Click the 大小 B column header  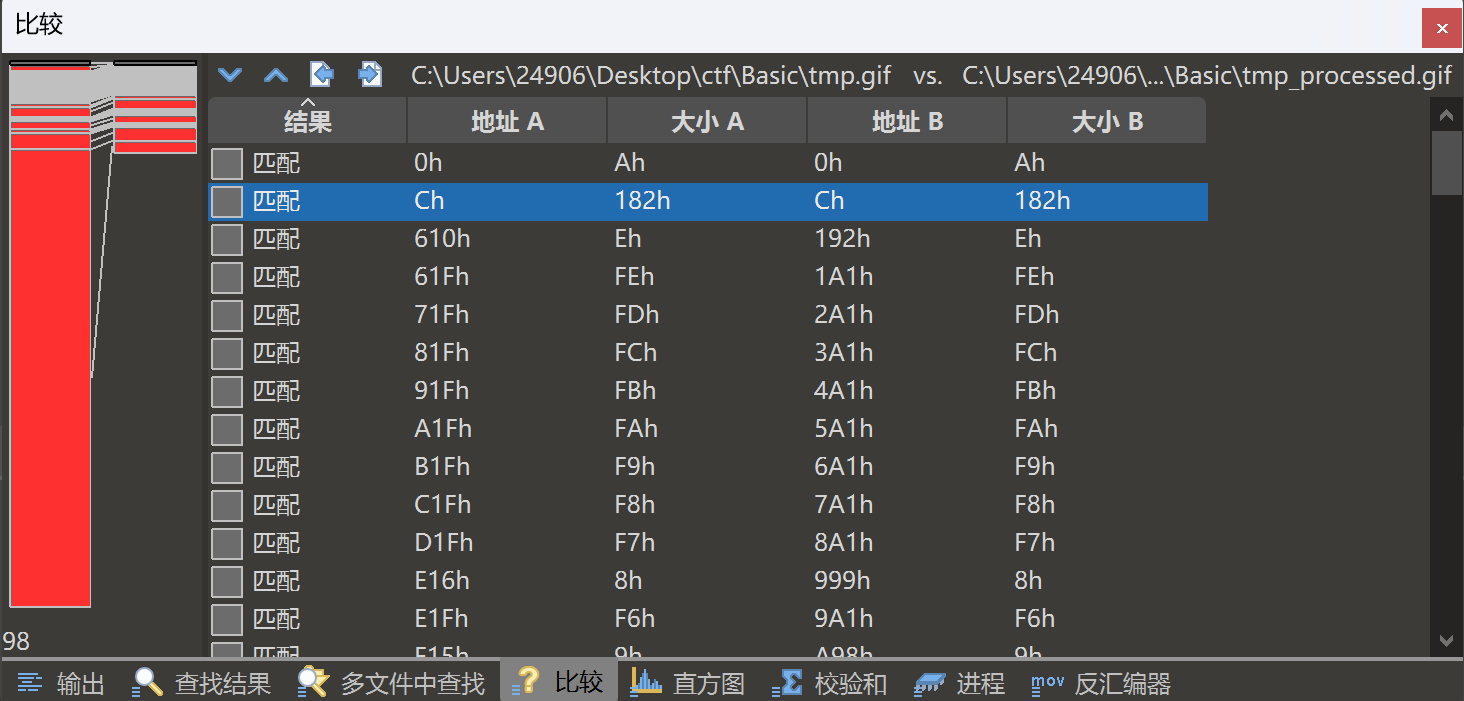(1106, 122)
